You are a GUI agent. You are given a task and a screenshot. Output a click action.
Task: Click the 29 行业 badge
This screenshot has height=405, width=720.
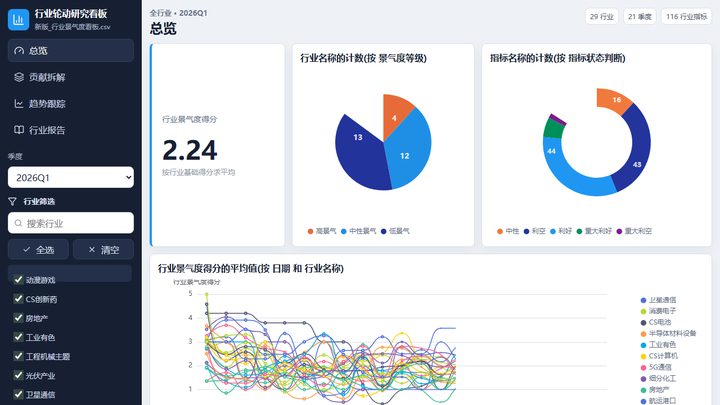point(602,17)
